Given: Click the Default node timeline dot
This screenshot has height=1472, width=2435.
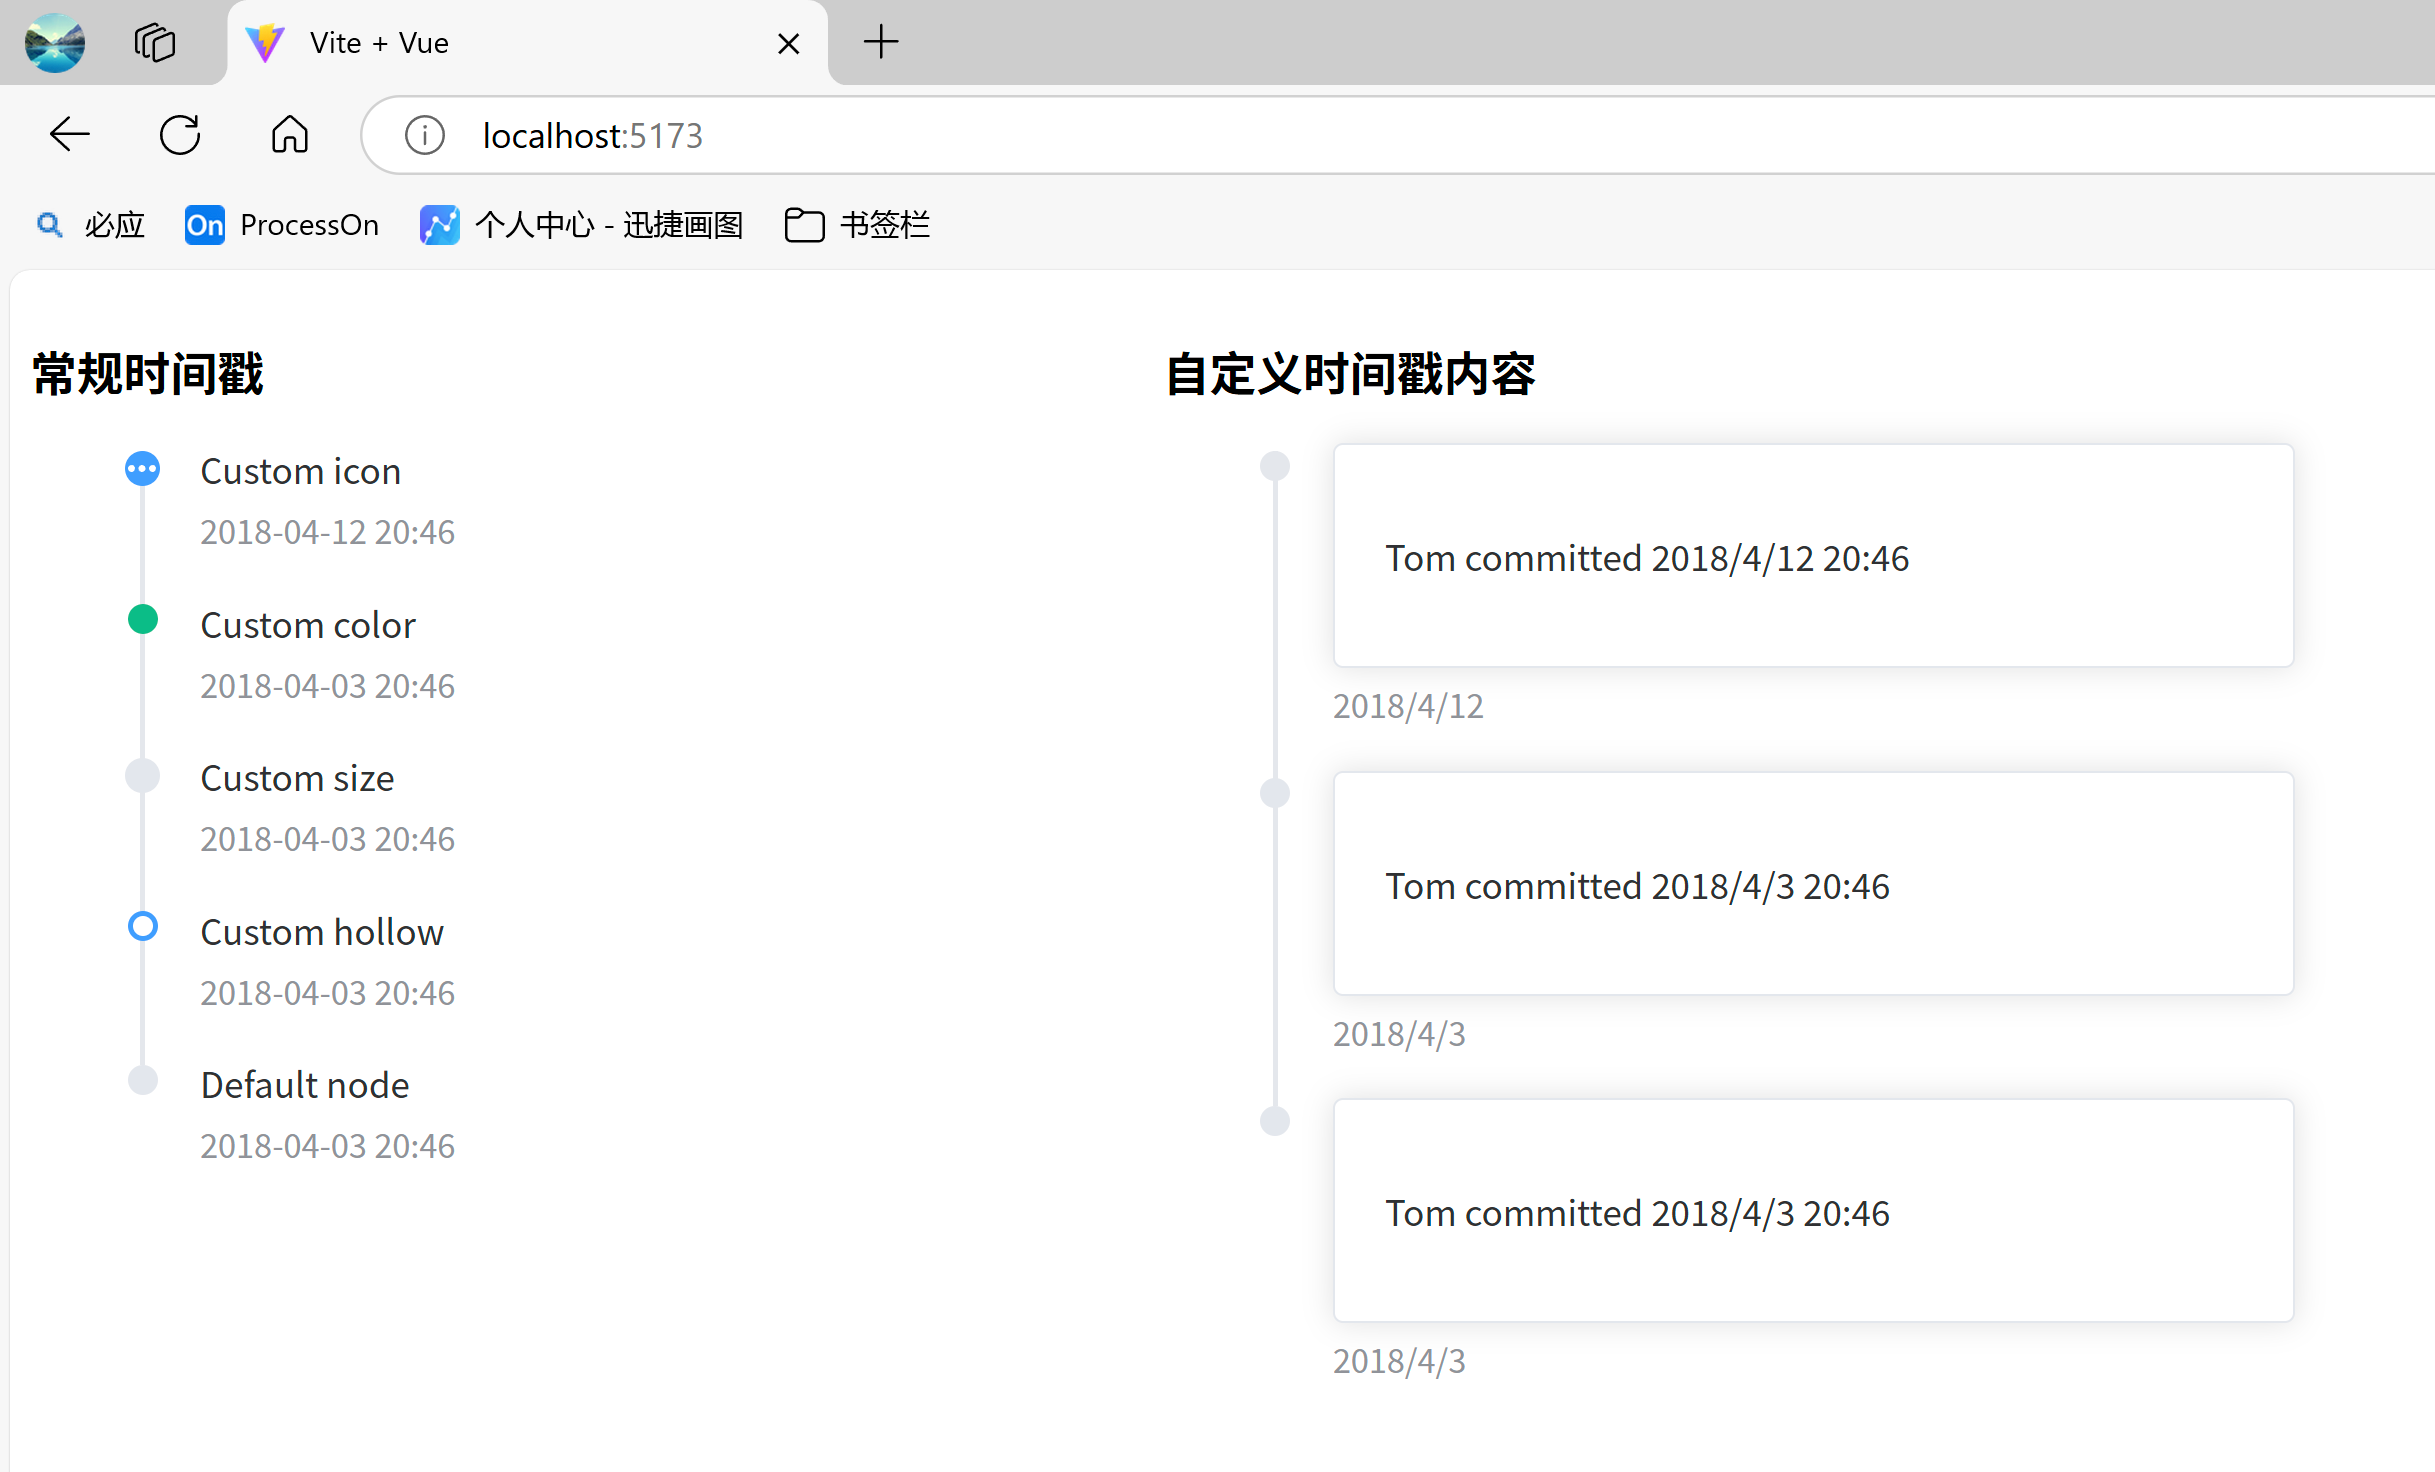Looking at the screenshot, I should 143,1080.
